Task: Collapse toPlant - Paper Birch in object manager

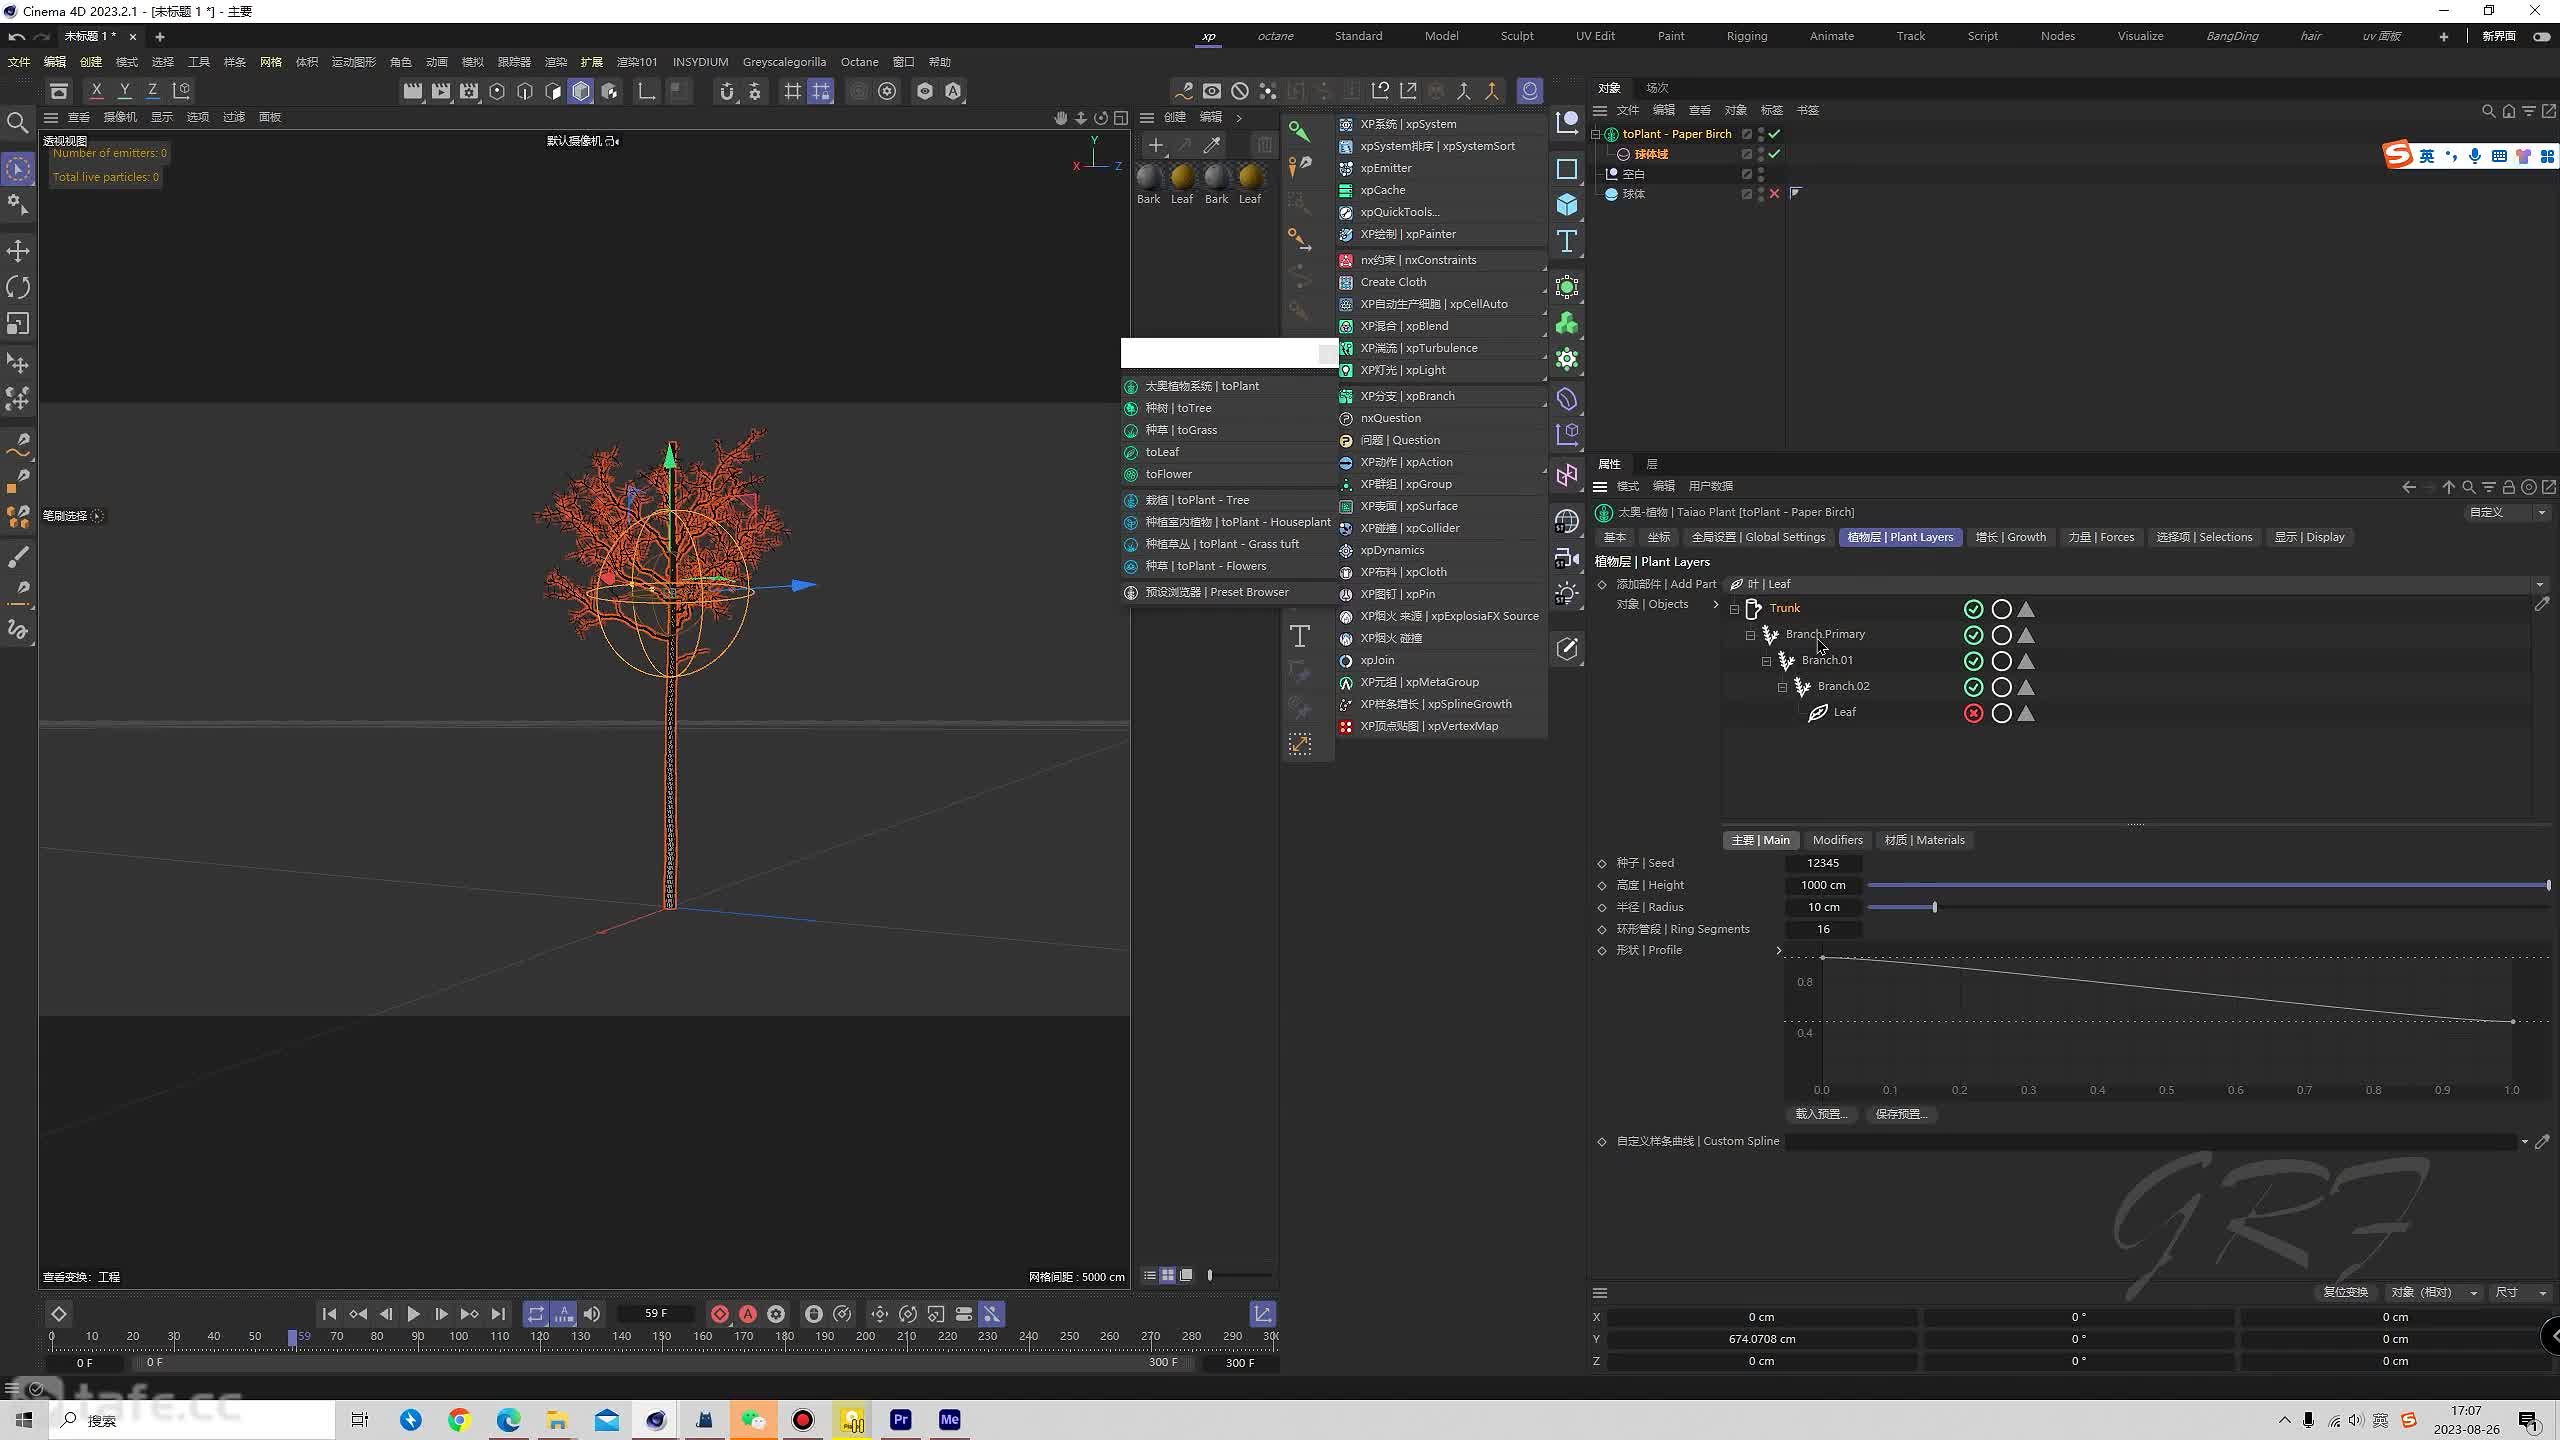Action: point(1597,134)
